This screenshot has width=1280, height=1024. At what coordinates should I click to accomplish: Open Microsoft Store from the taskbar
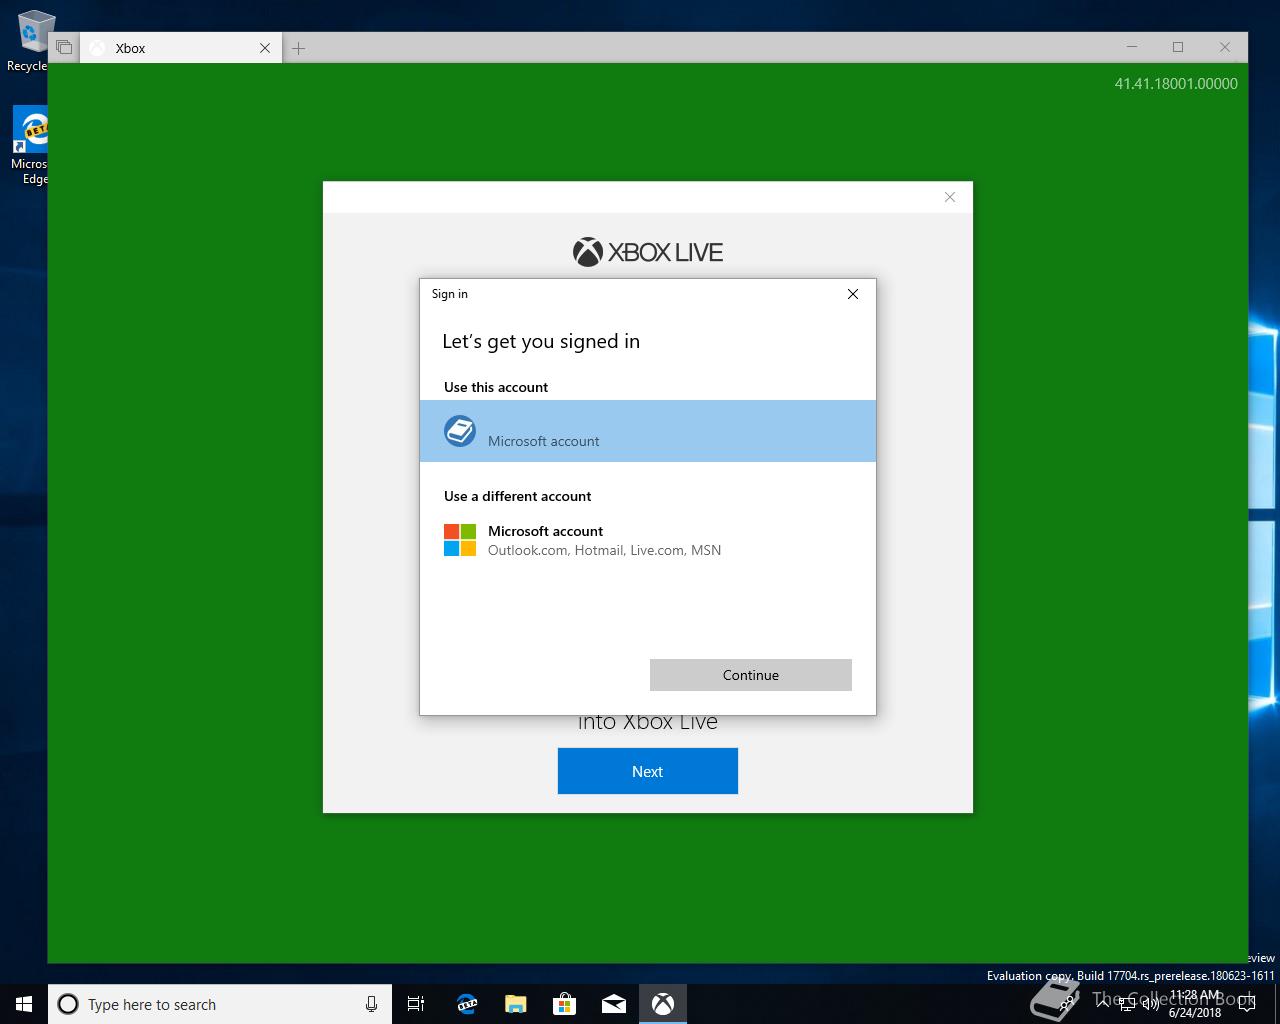tap(565, 1004)
